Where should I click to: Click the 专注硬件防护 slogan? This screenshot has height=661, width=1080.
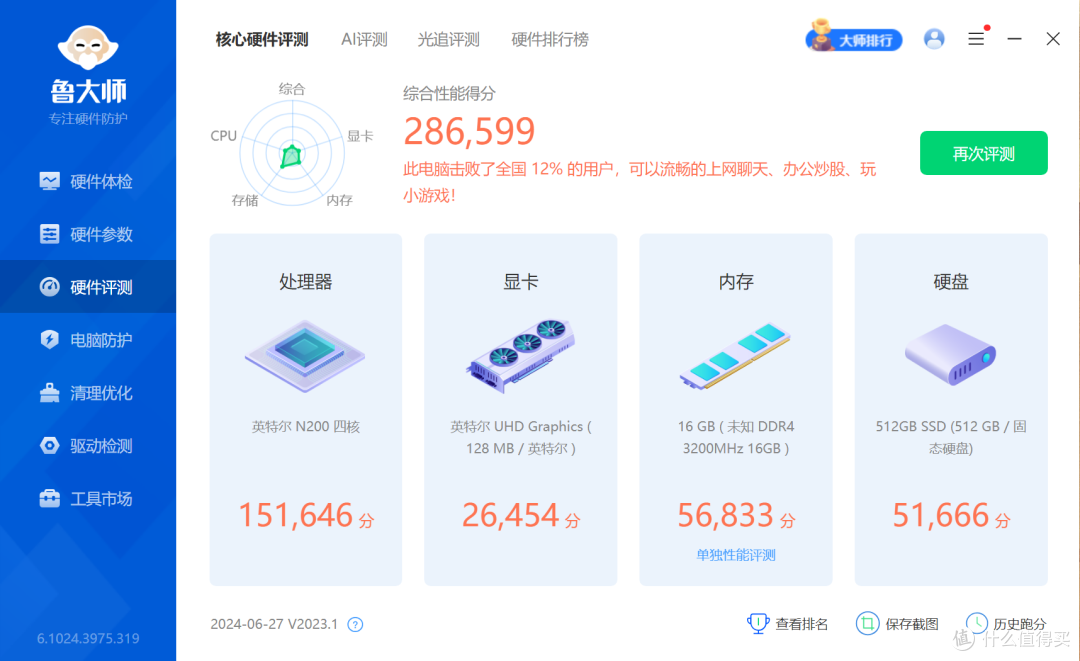[x=88, y=118]
